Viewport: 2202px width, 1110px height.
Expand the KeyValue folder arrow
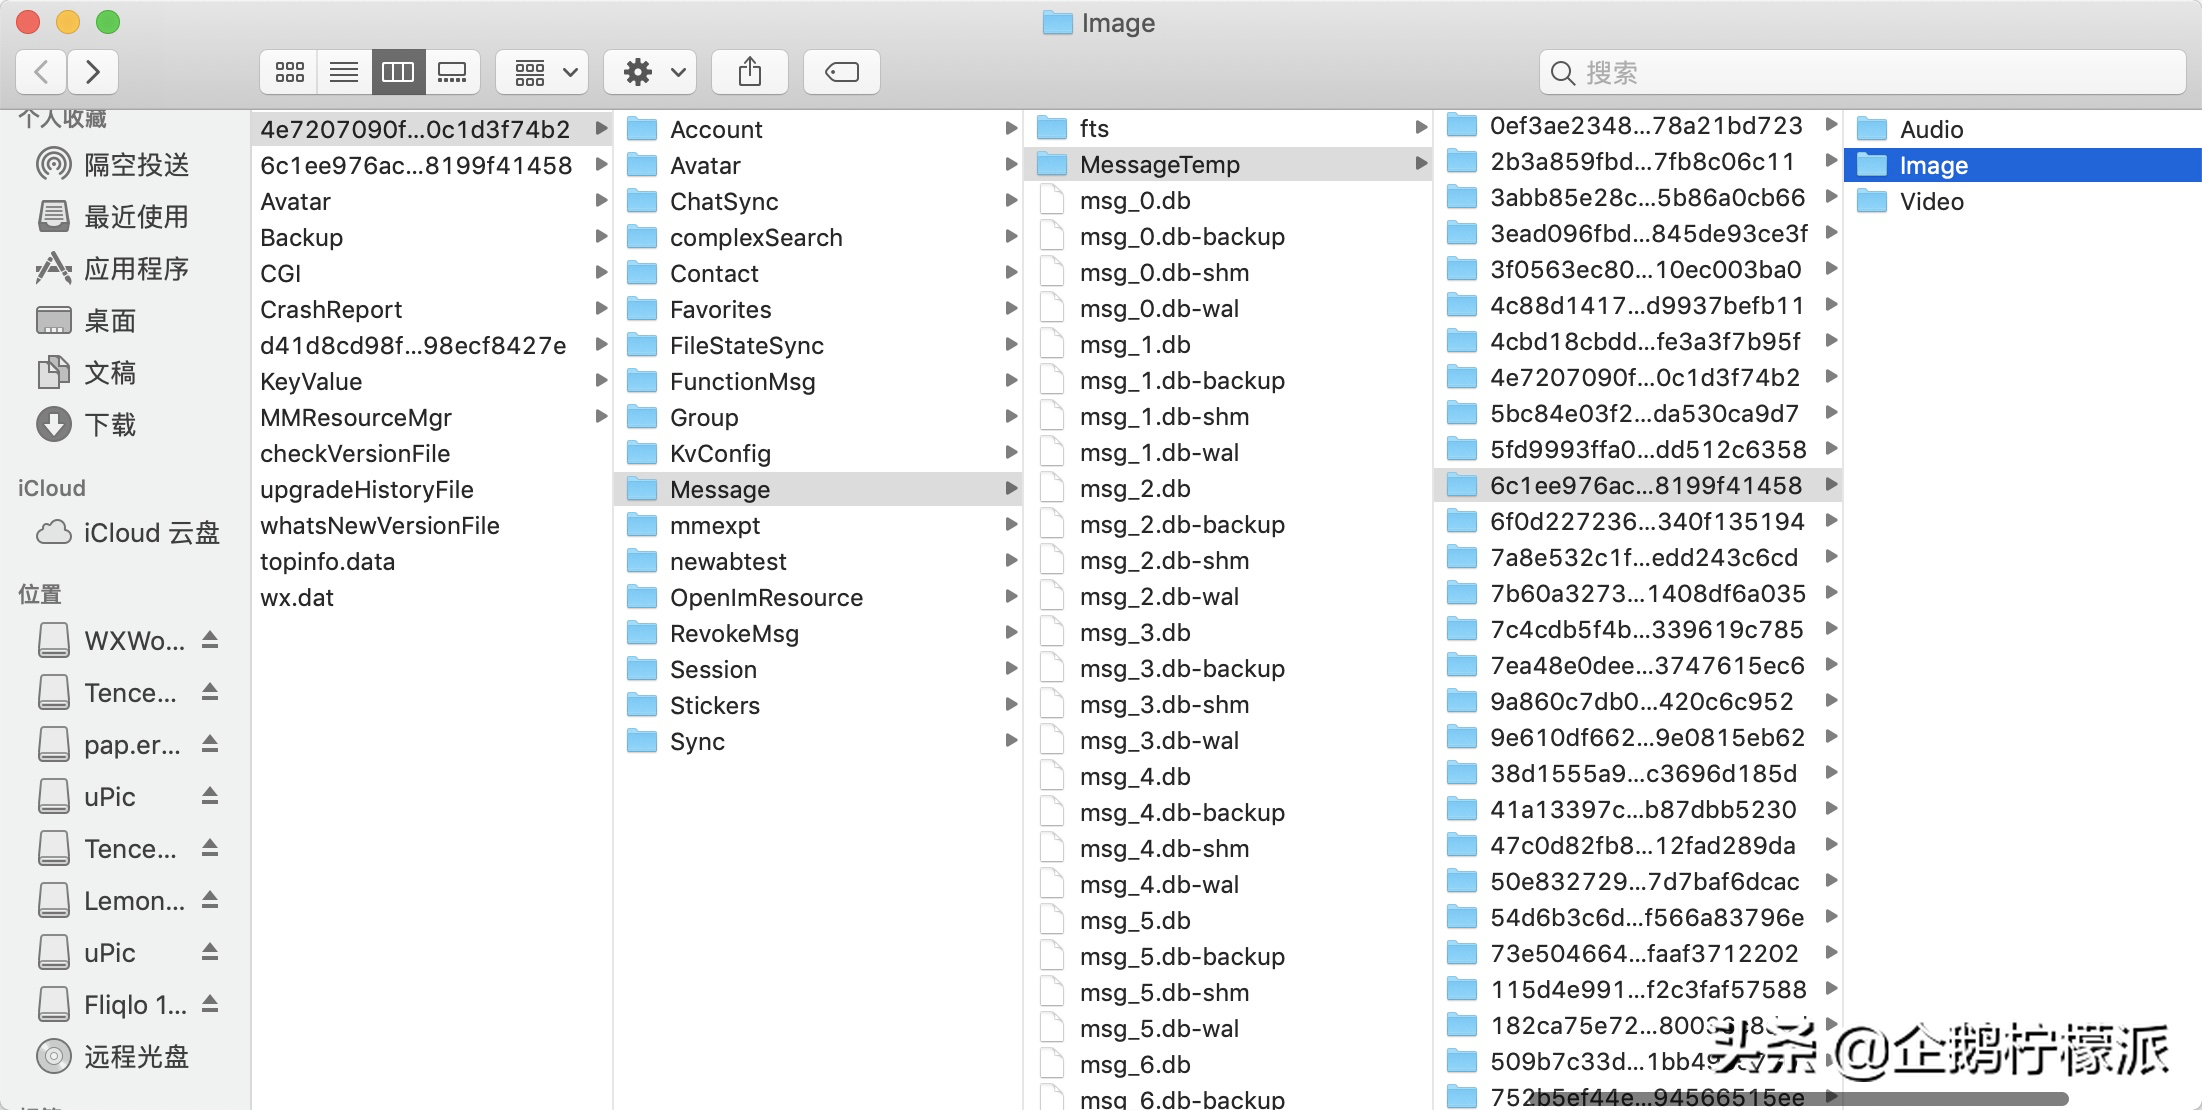tap(601, 381)
